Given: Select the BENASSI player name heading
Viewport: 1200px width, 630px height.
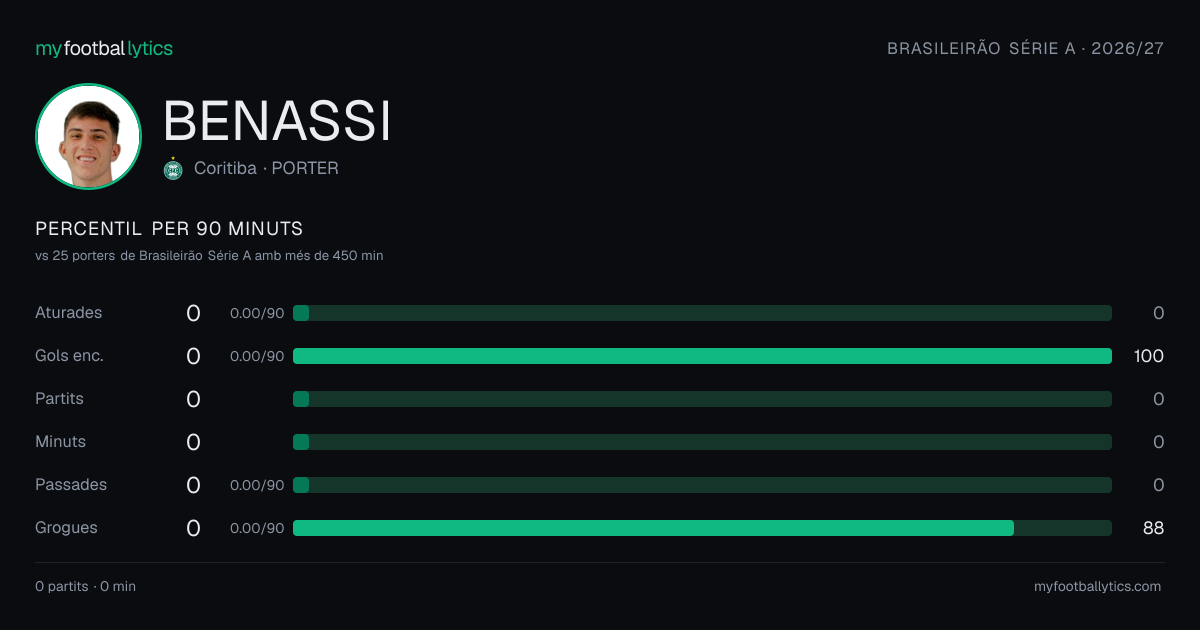Looking at the screenshot, I should (x=277, y=121).
